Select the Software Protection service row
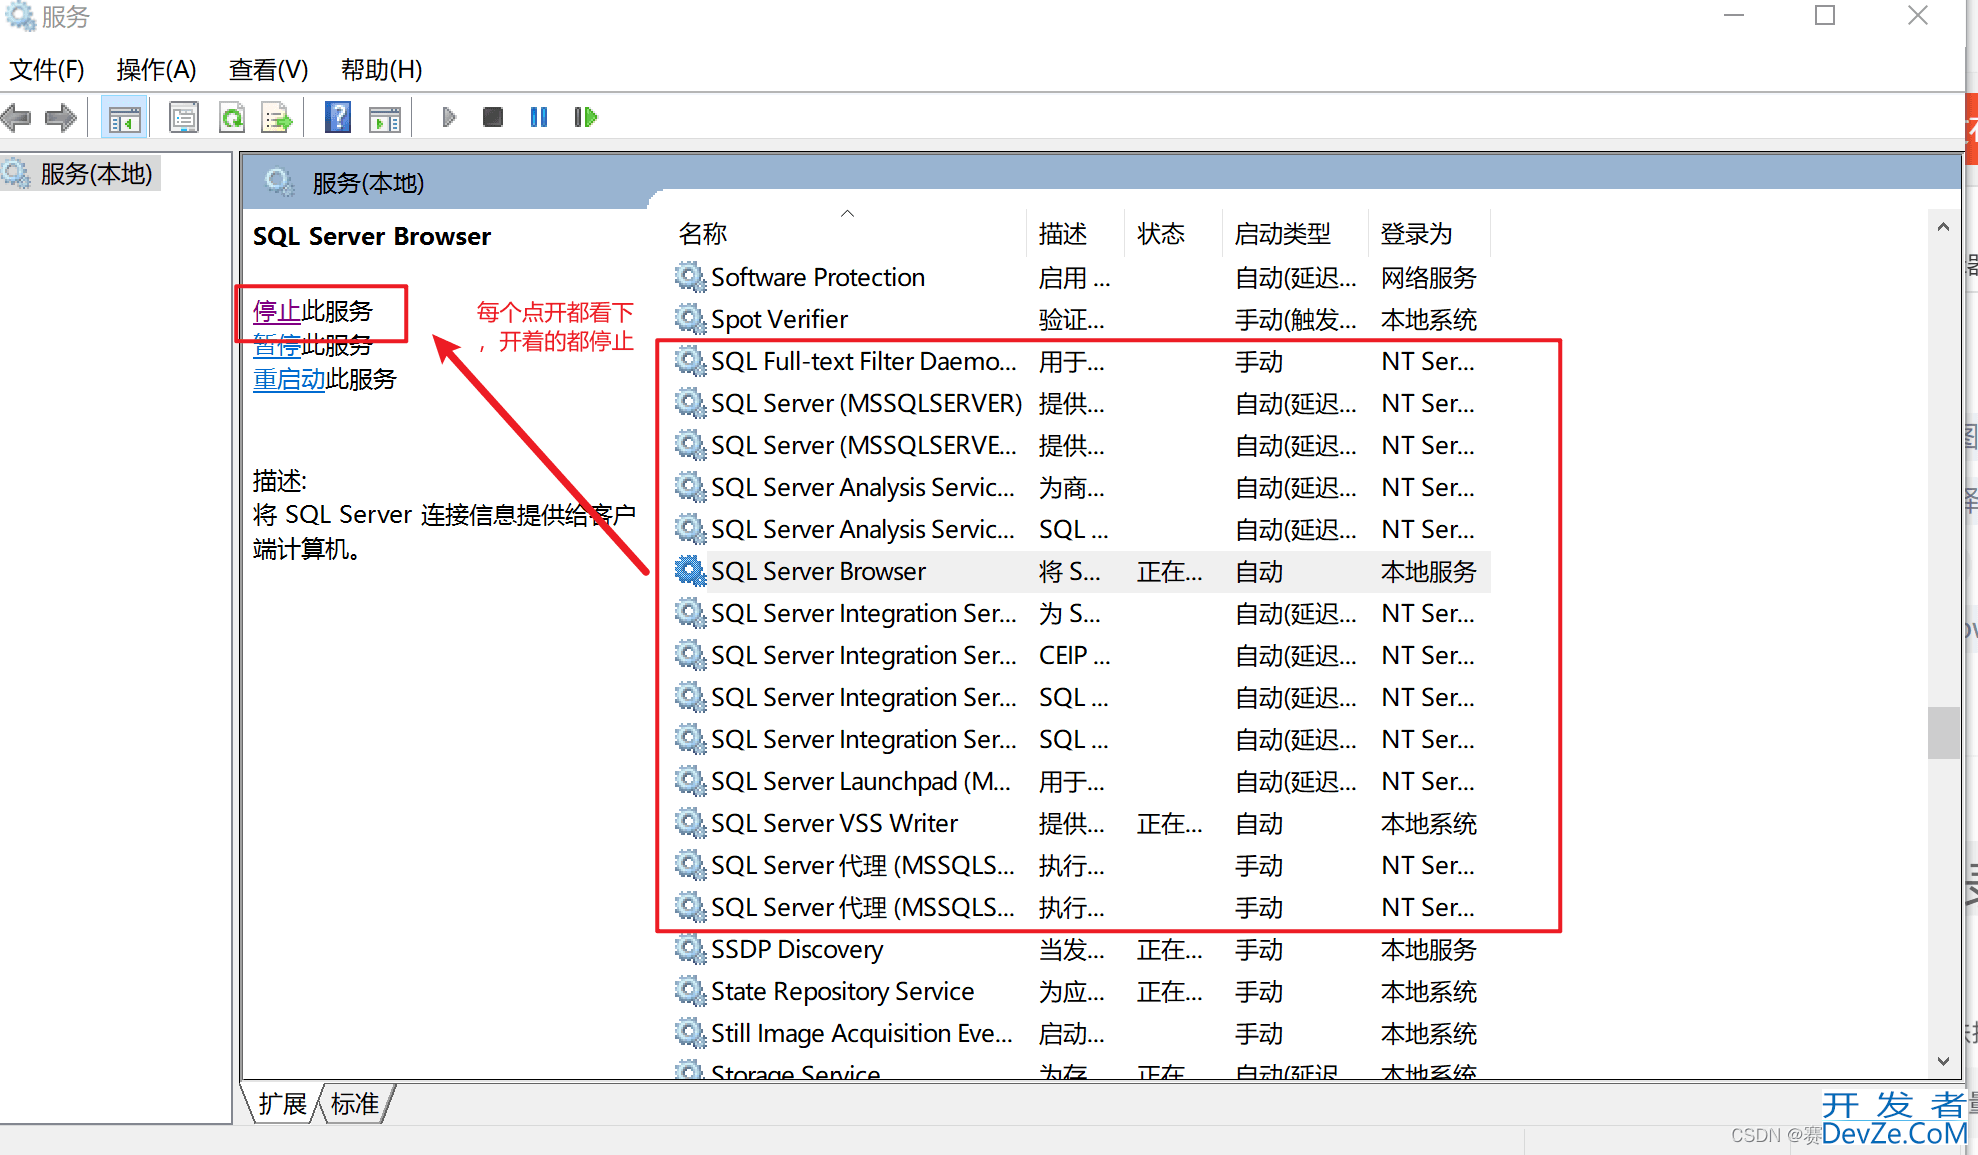Image resolution: width=1978 pixels, height=1155 pixels. [x=1081, y=277]
